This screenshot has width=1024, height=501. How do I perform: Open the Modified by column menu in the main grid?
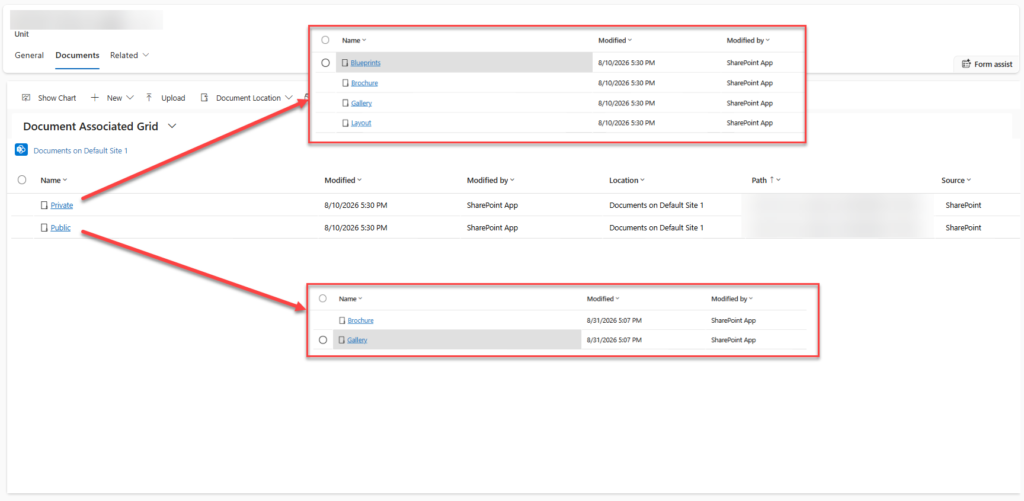(x=512, y=180)
